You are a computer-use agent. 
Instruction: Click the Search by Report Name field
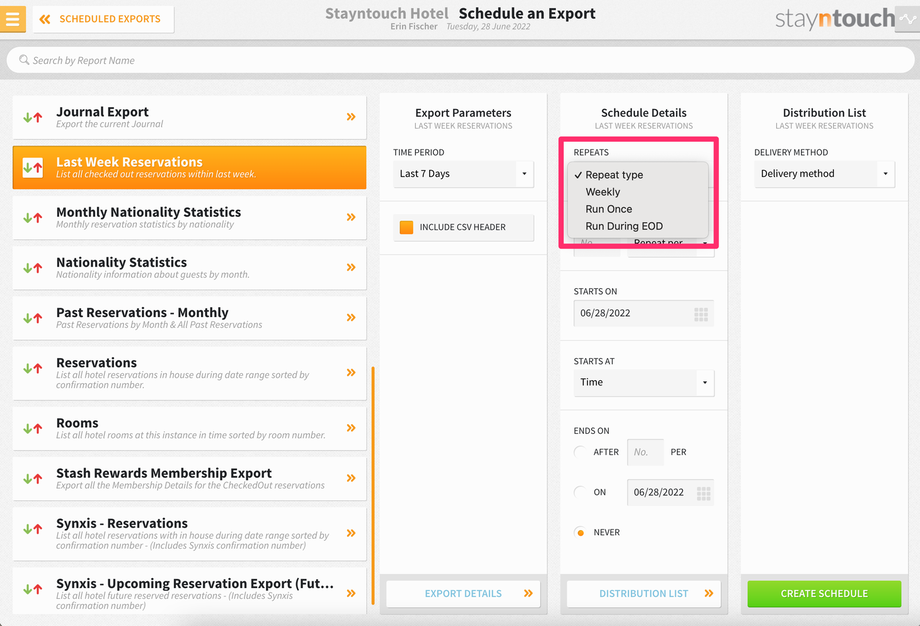pyautogui.click(x=460, y=60)
